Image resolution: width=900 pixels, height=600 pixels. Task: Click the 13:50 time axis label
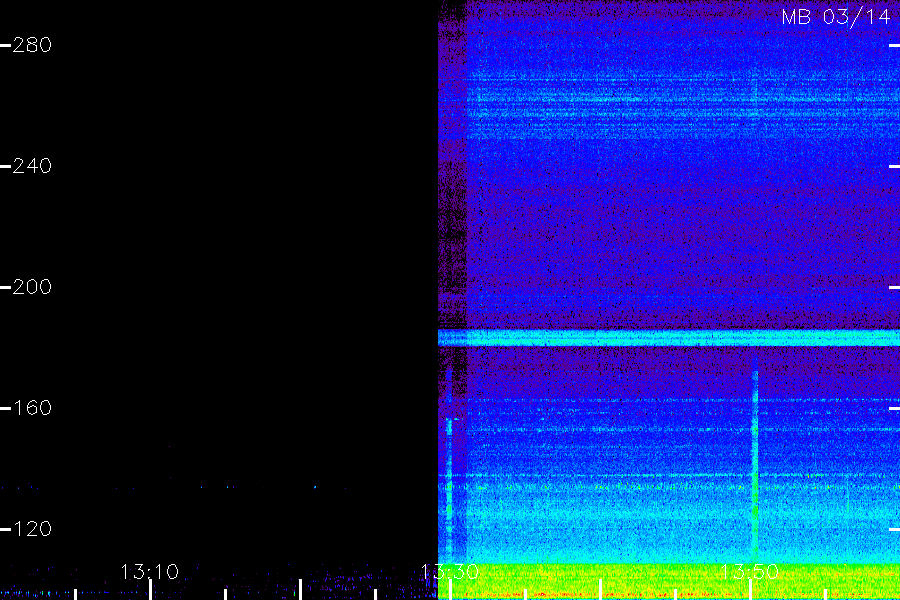click(750, 572)
